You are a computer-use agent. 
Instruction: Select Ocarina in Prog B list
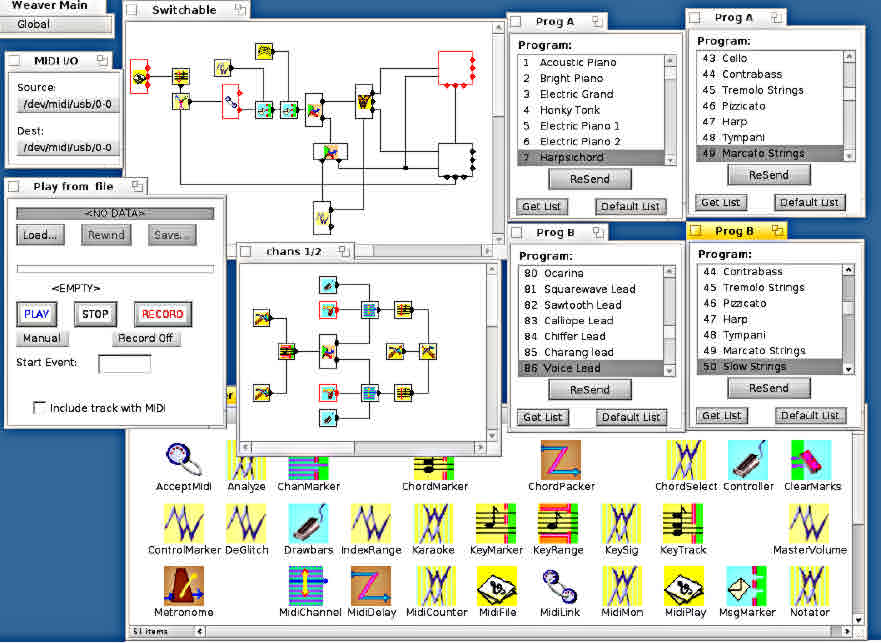tap(591, 273)
